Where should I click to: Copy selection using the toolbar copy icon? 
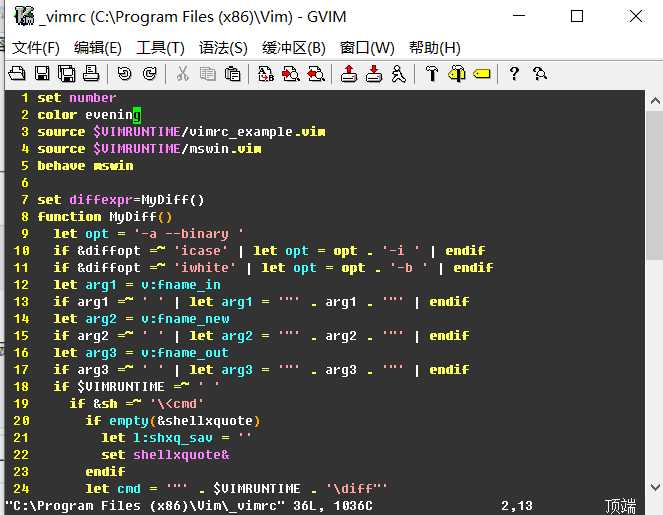(207, 74)
